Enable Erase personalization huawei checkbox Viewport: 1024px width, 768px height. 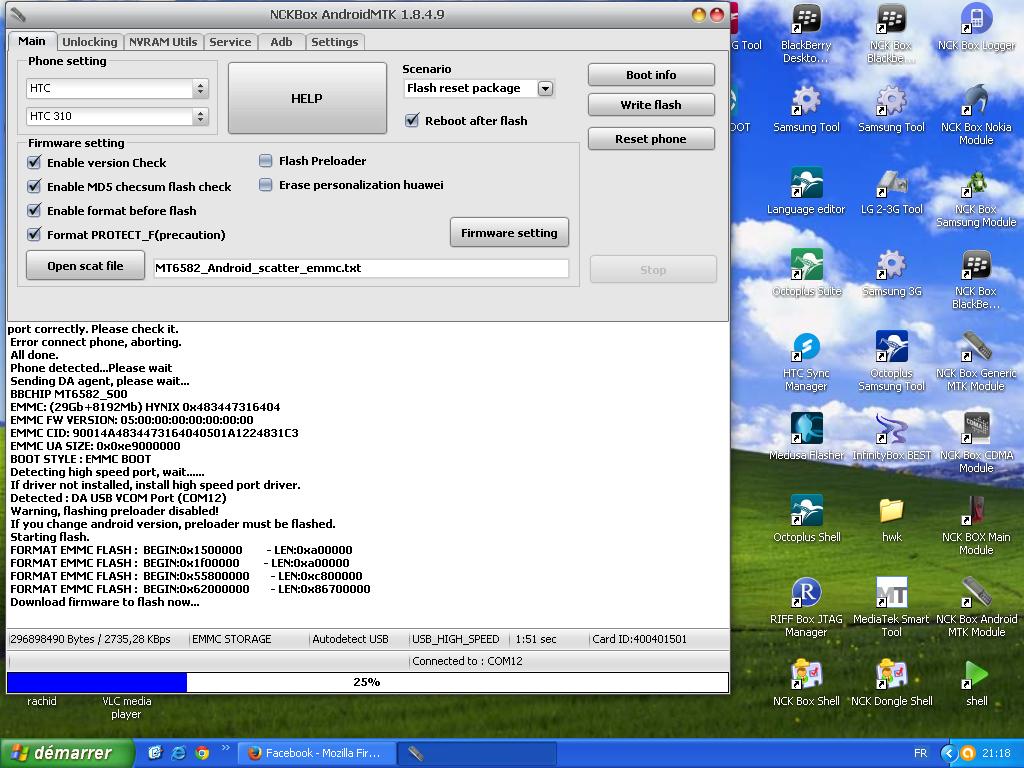[266, 185]
